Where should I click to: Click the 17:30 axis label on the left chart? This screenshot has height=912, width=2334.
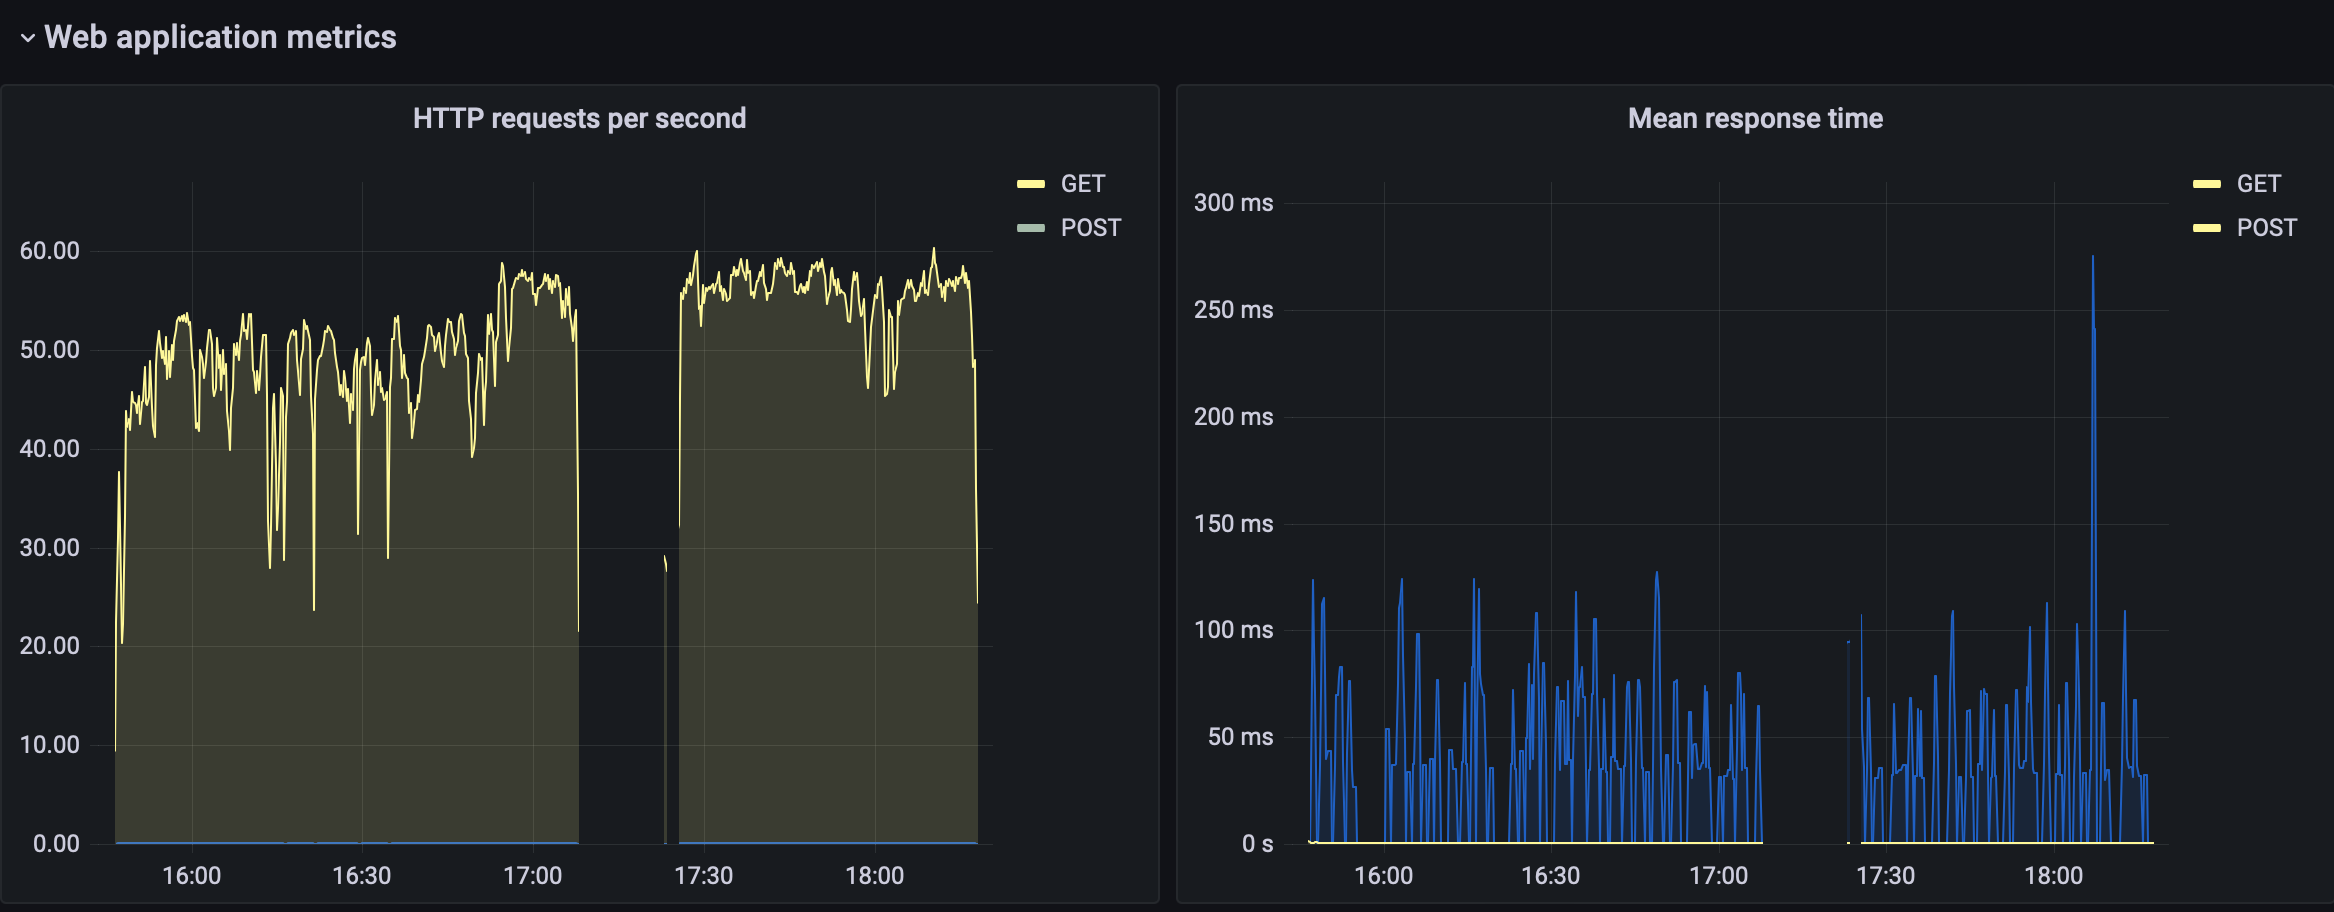(x=707, y=875)
